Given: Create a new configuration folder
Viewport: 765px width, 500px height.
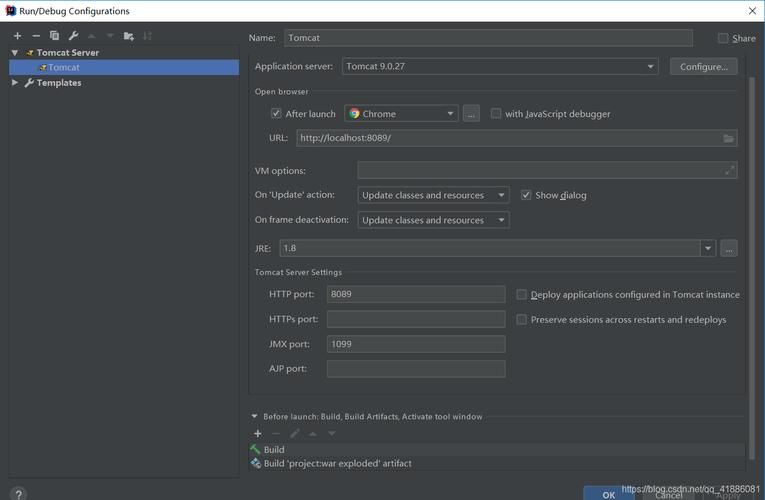Looking at the screenshot, I should click(129, 36).
